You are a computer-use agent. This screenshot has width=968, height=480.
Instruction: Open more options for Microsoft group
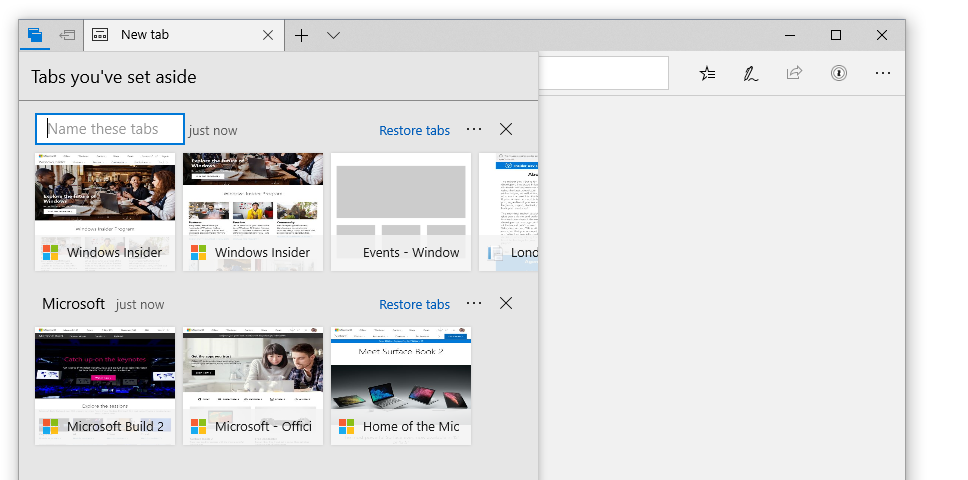[474, 304]
